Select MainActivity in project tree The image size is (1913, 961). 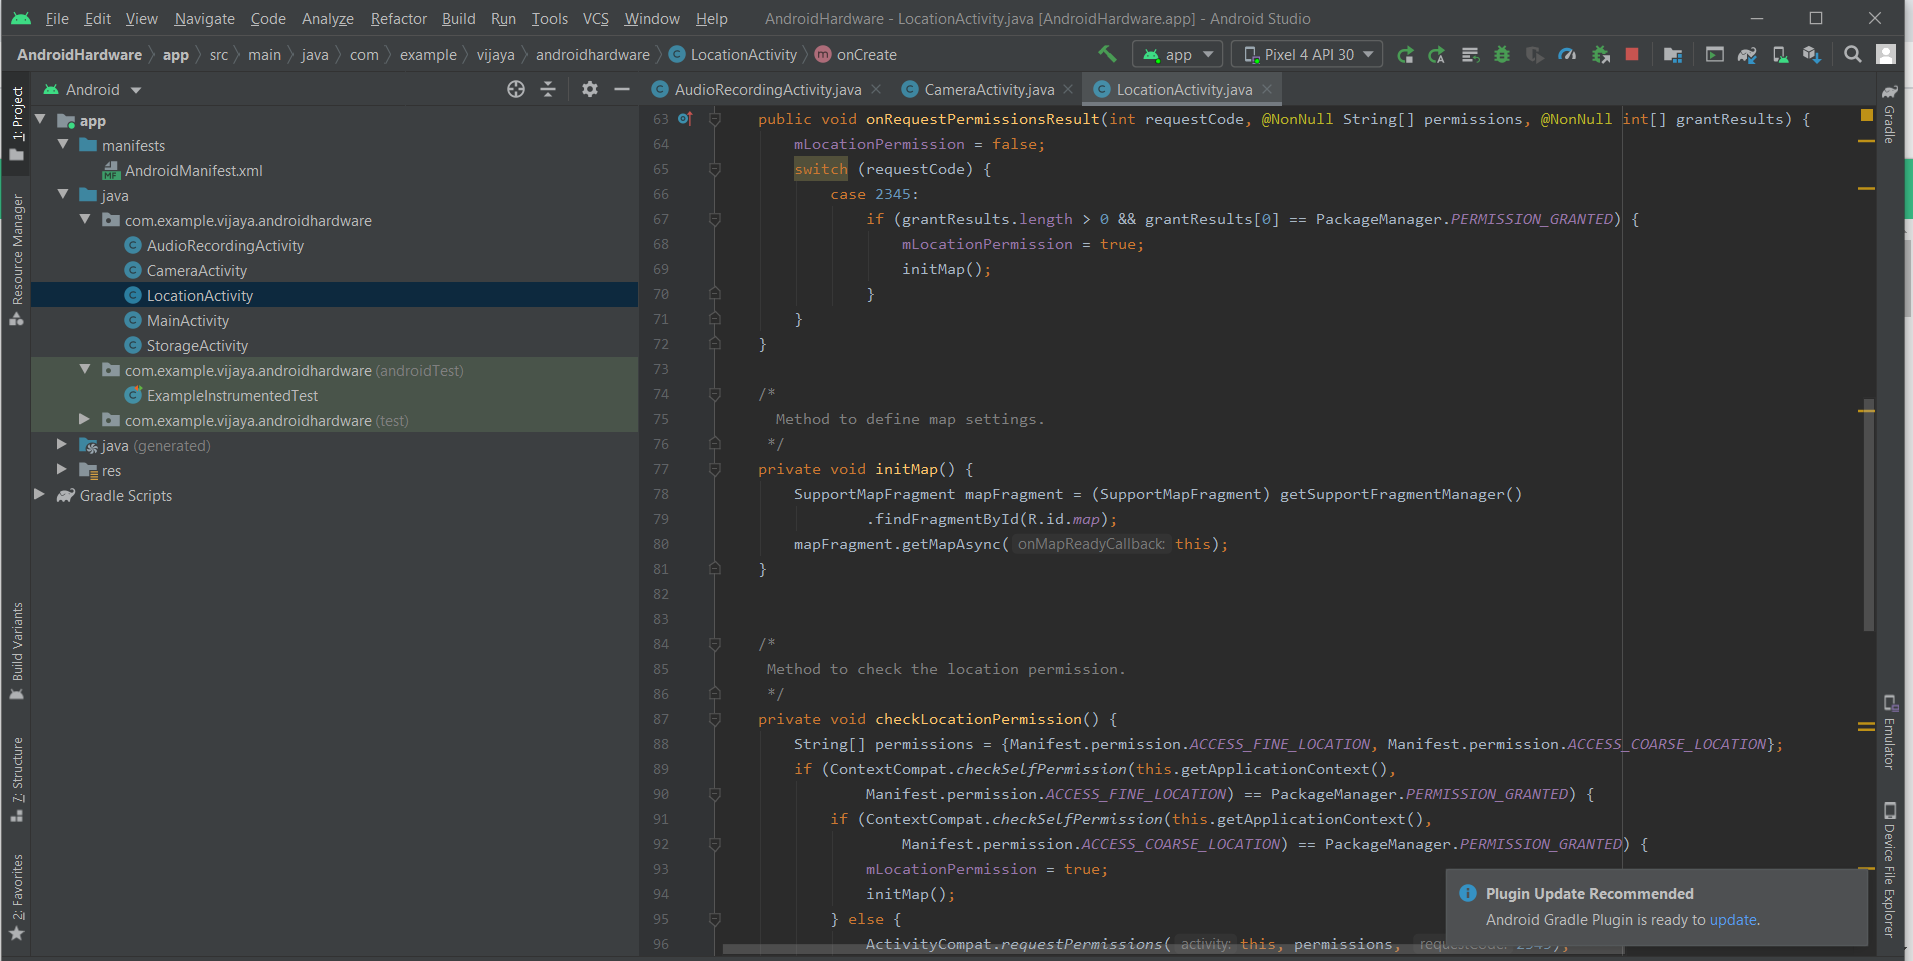(188, 320)
